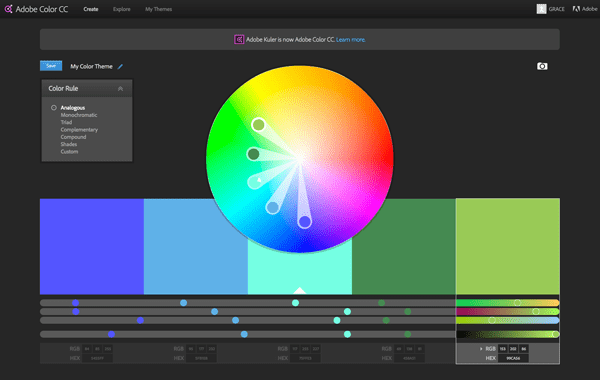600x380 pixels.
Task: Select the light blue wheel handle
Action: pos(272,207)
